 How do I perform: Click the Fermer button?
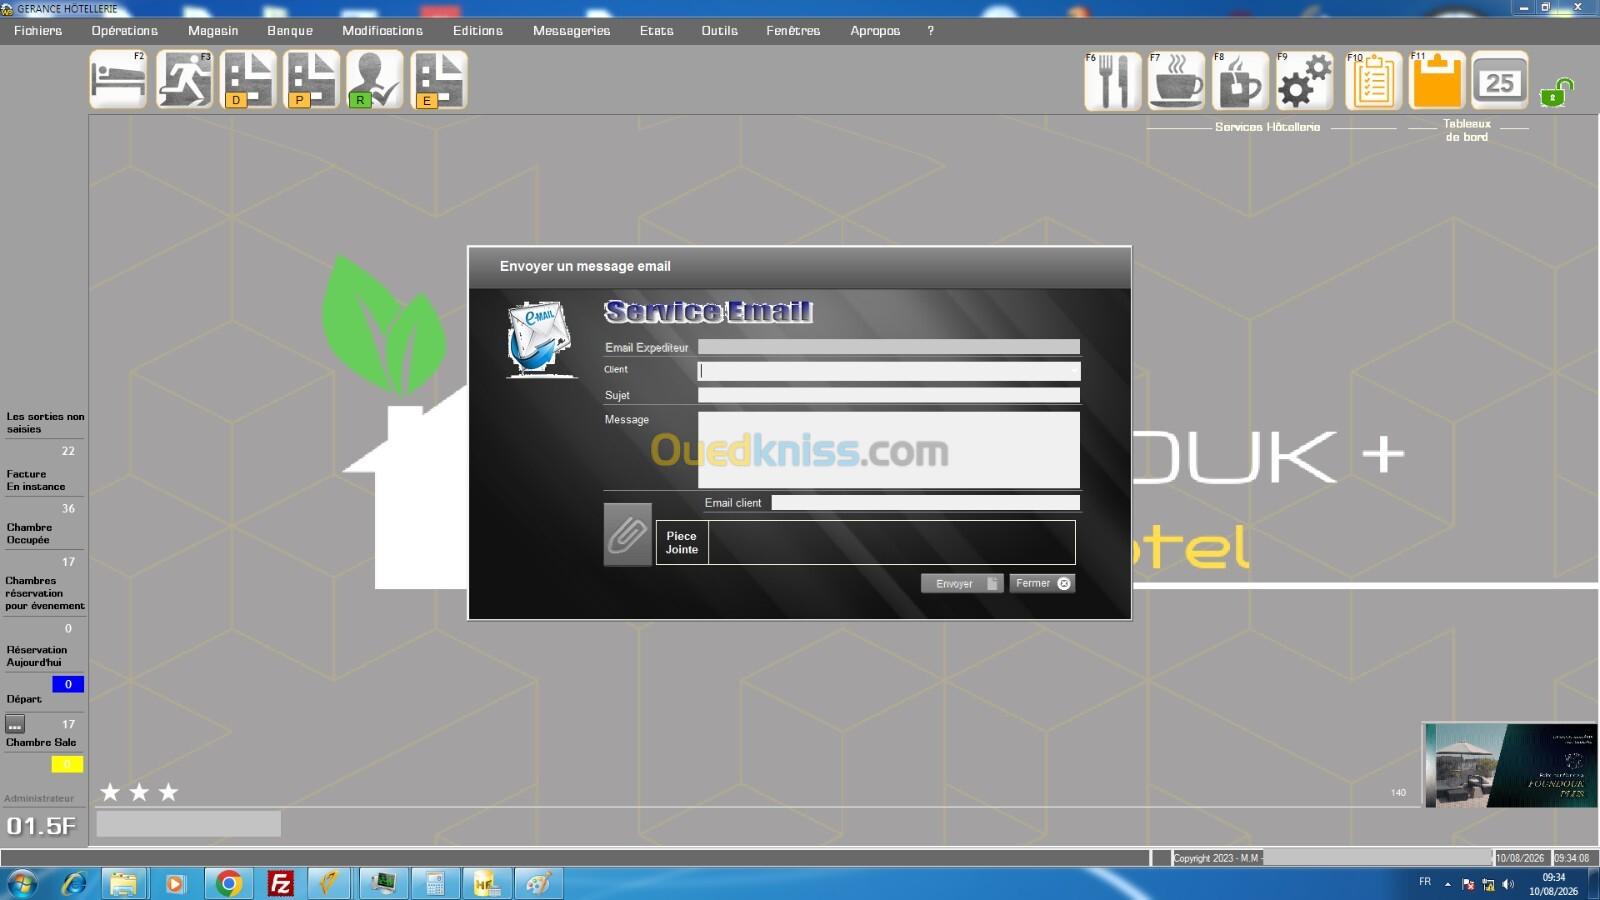[1042, 583]
